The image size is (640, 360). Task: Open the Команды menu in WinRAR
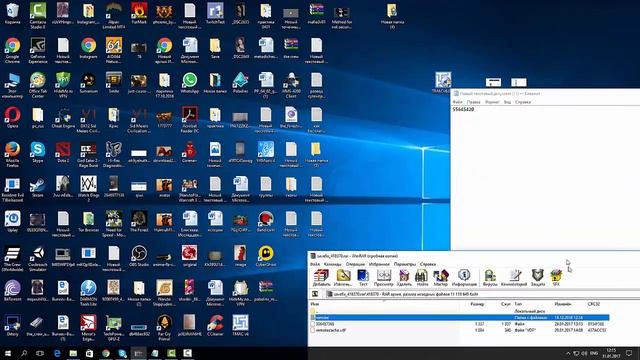[x=332, y=264]
